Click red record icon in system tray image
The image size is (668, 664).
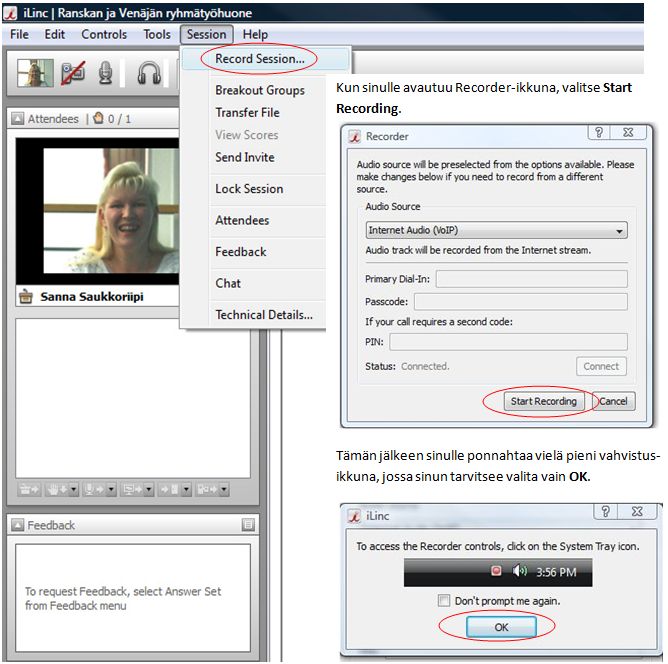[495, 572]
